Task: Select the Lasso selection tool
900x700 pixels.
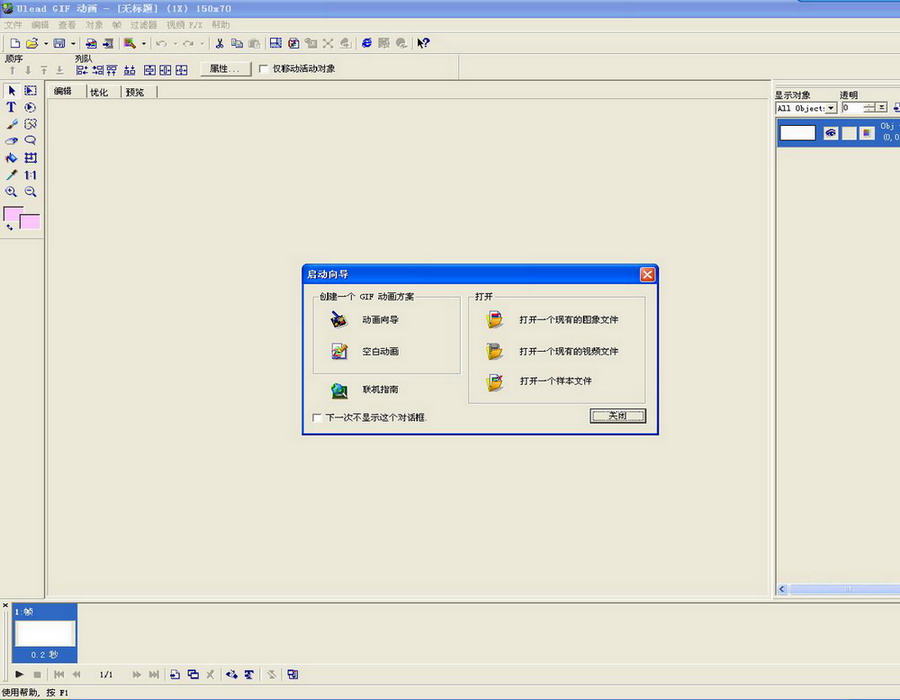Action: coord(30,141)
